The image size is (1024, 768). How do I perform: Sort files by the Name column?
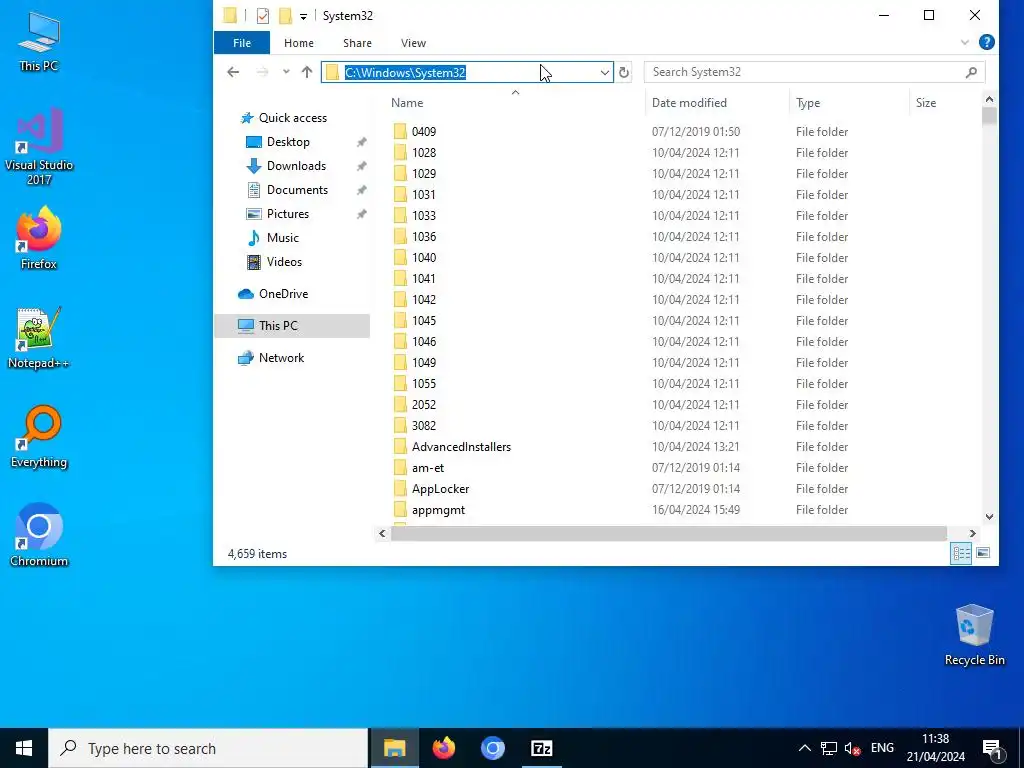(x=407, y=103)
